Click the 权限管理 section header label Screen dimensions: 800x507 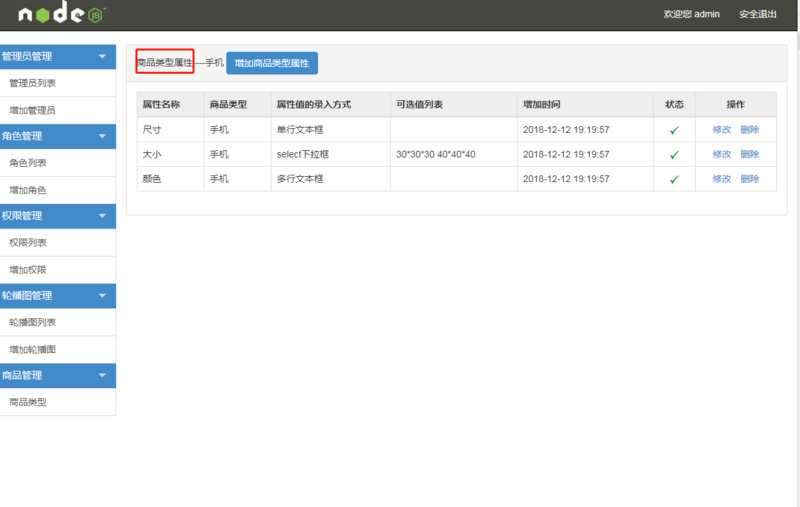click(22, 216)
